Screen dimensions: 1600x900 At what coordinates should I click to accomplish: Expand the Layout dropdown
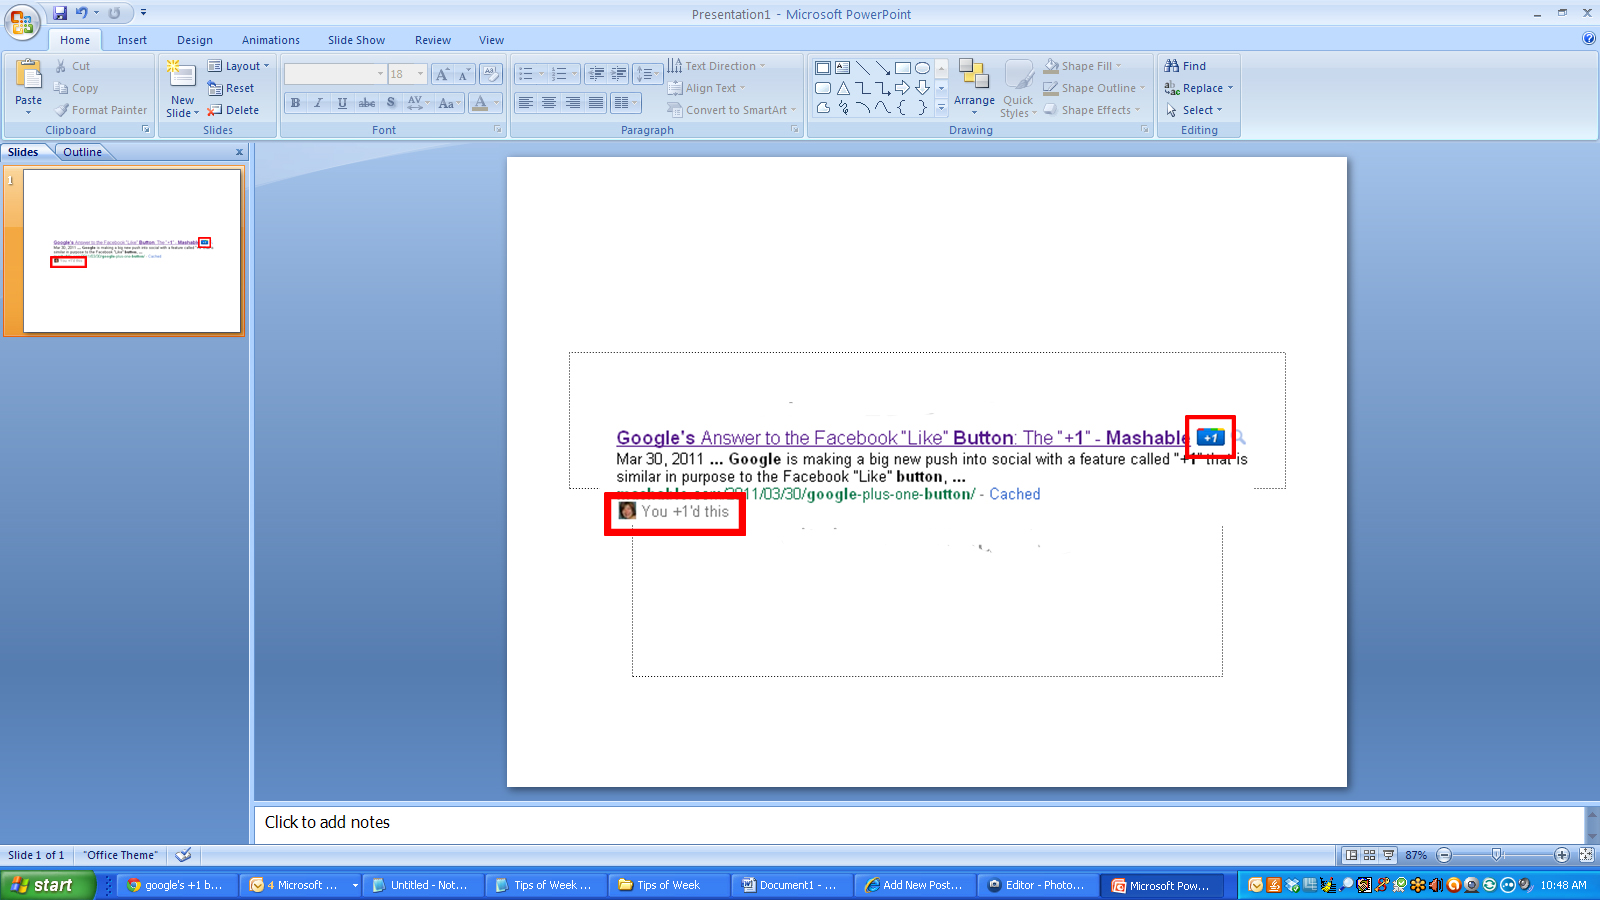239,66
